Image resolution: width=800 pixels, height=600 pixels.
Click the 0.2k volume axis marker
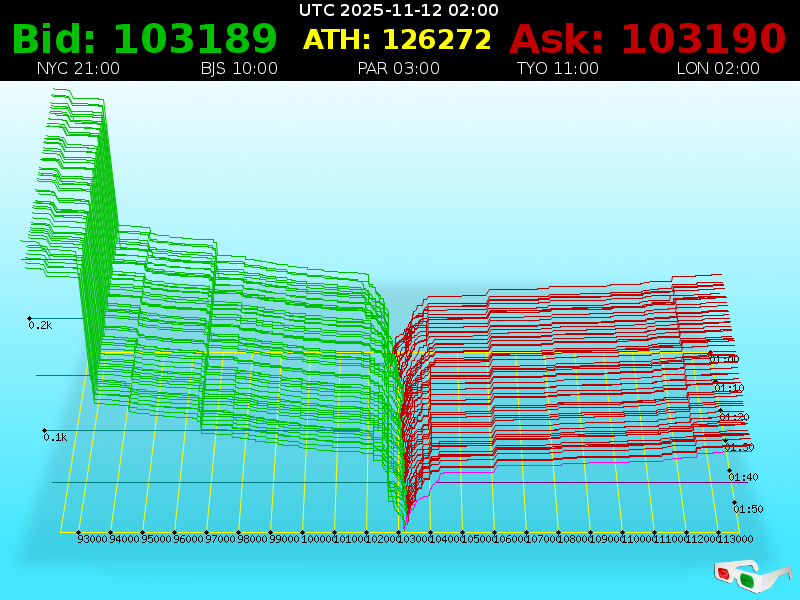point(40,325)
